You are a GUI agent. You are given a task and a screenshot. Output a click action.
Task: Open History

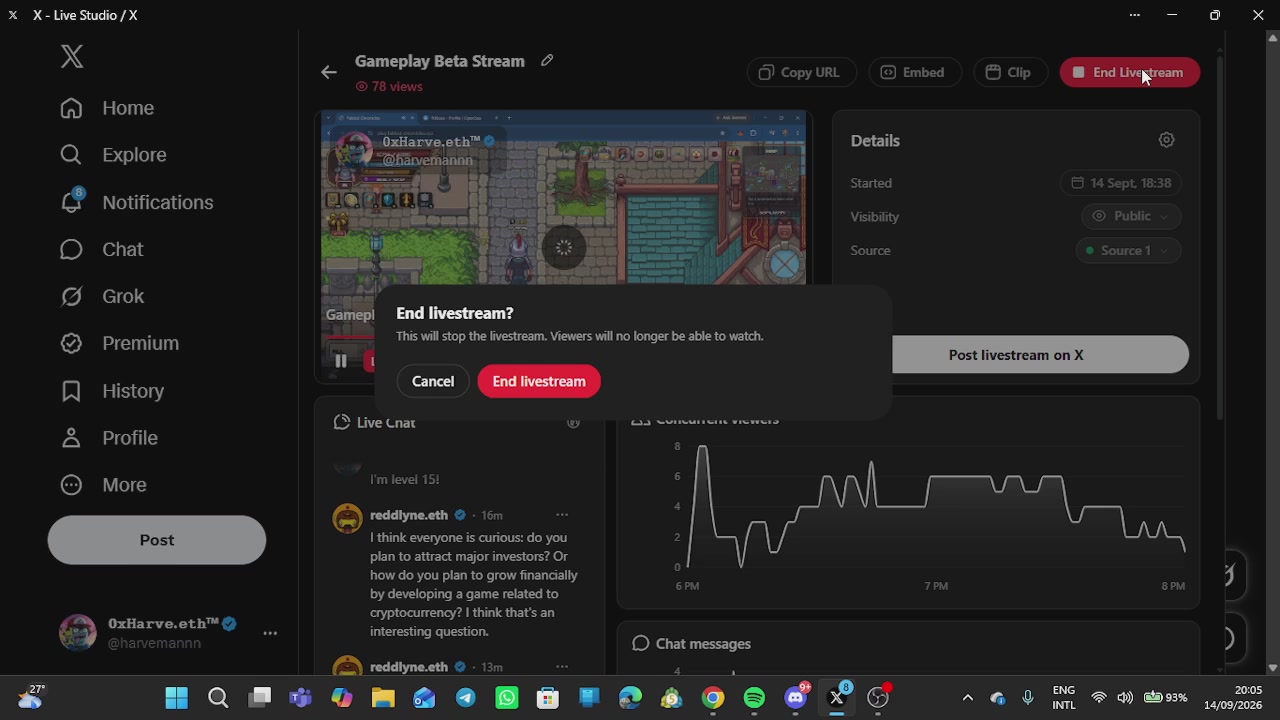(111, 391)
